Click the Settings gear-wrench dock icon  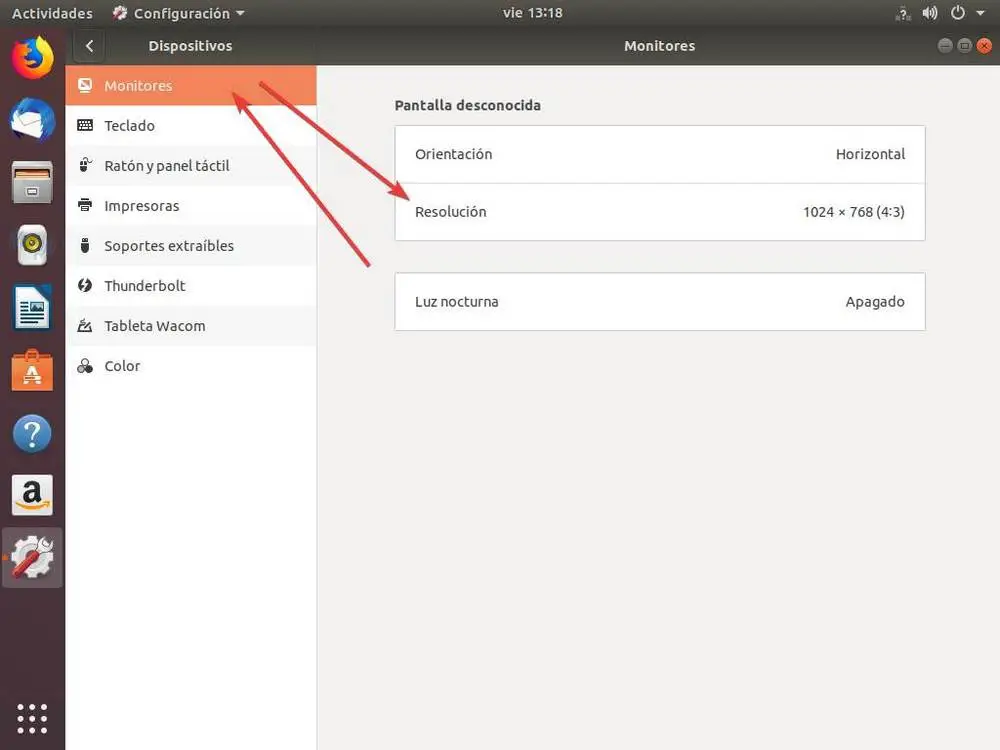pos(32,557)
